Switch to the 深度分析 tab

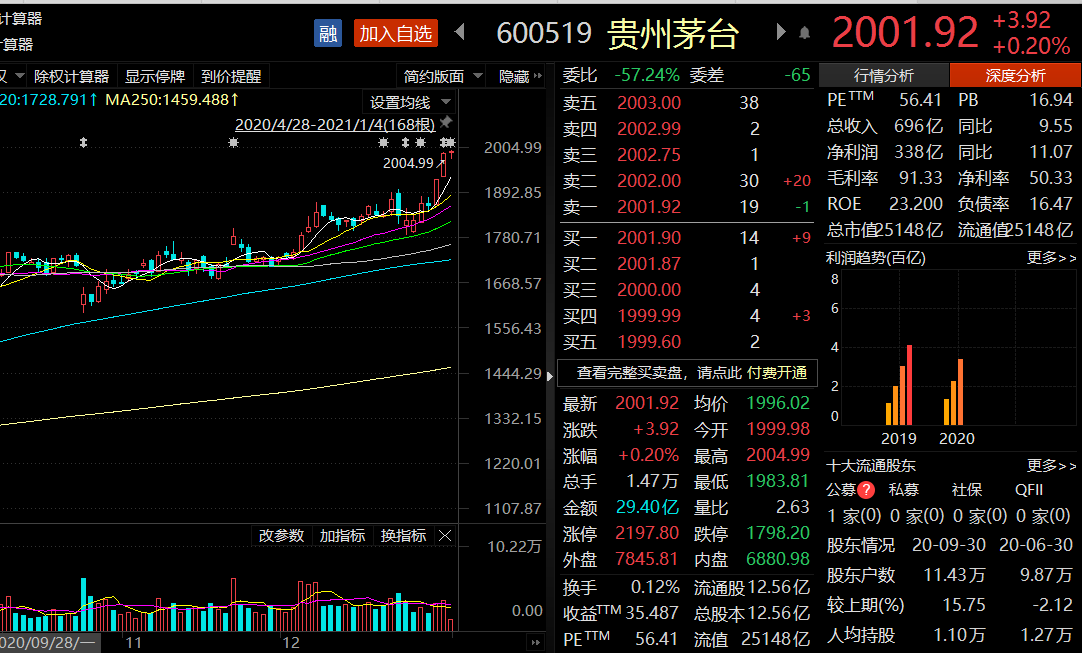tap(1015, 75)
